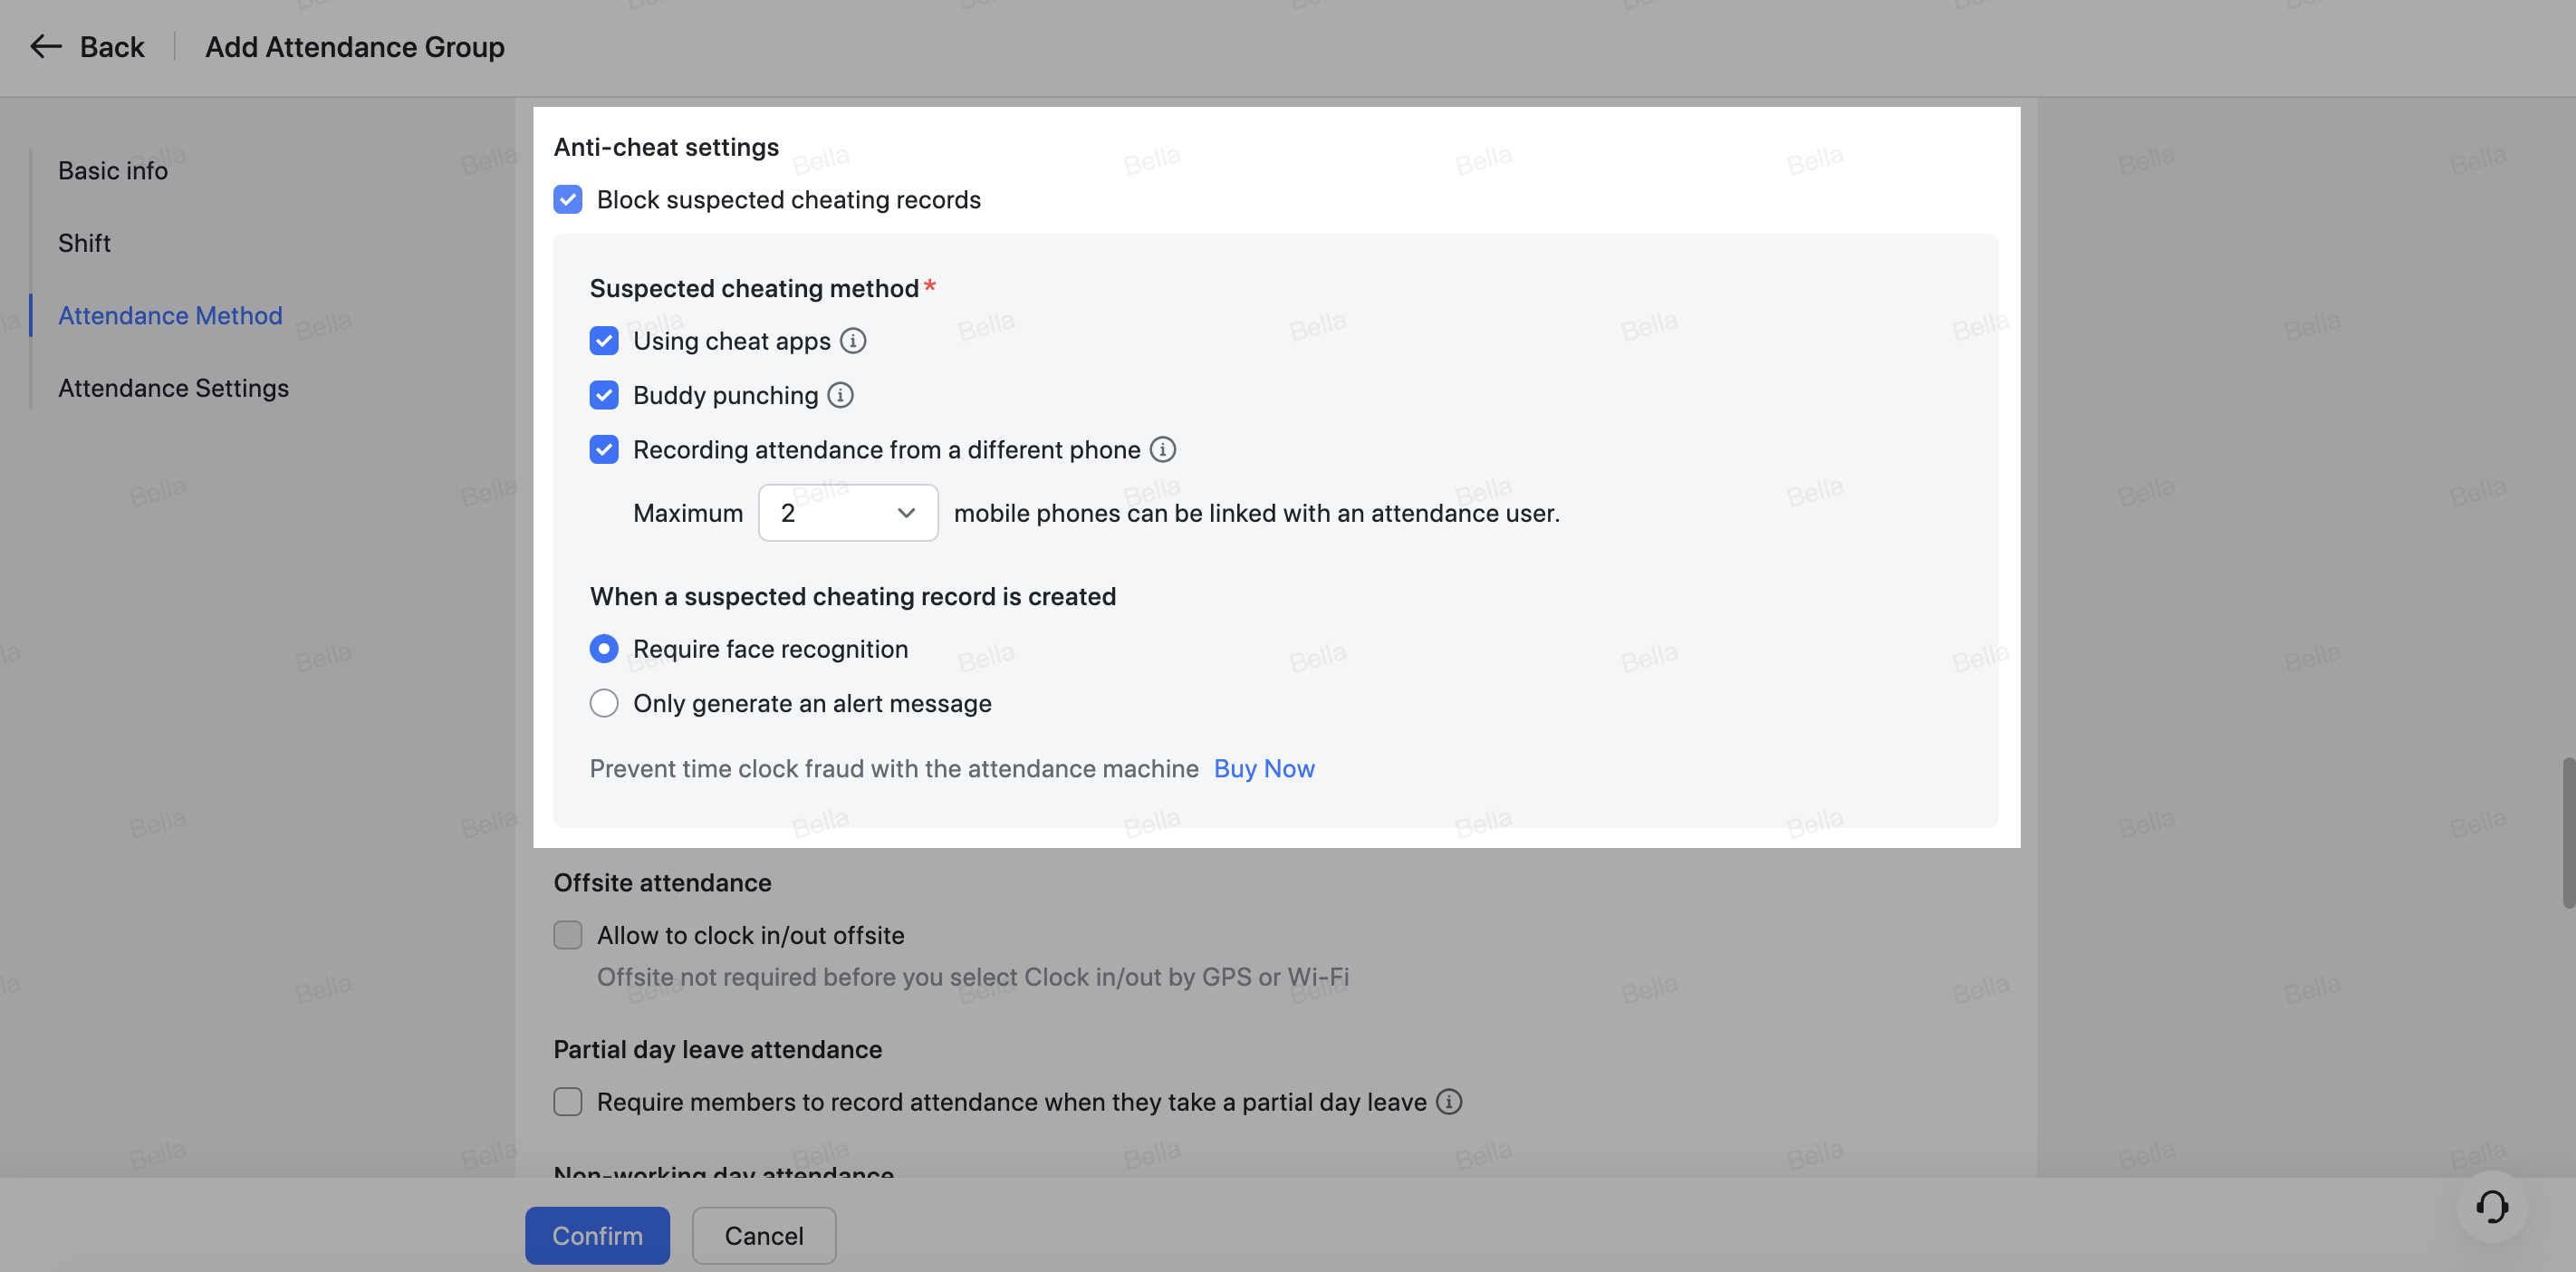Viewport: 2576px width, 1272px height.
Task: Uncheck the Using cheat apps checkbox
Action: pyautogui.click(x=604, y=341)
